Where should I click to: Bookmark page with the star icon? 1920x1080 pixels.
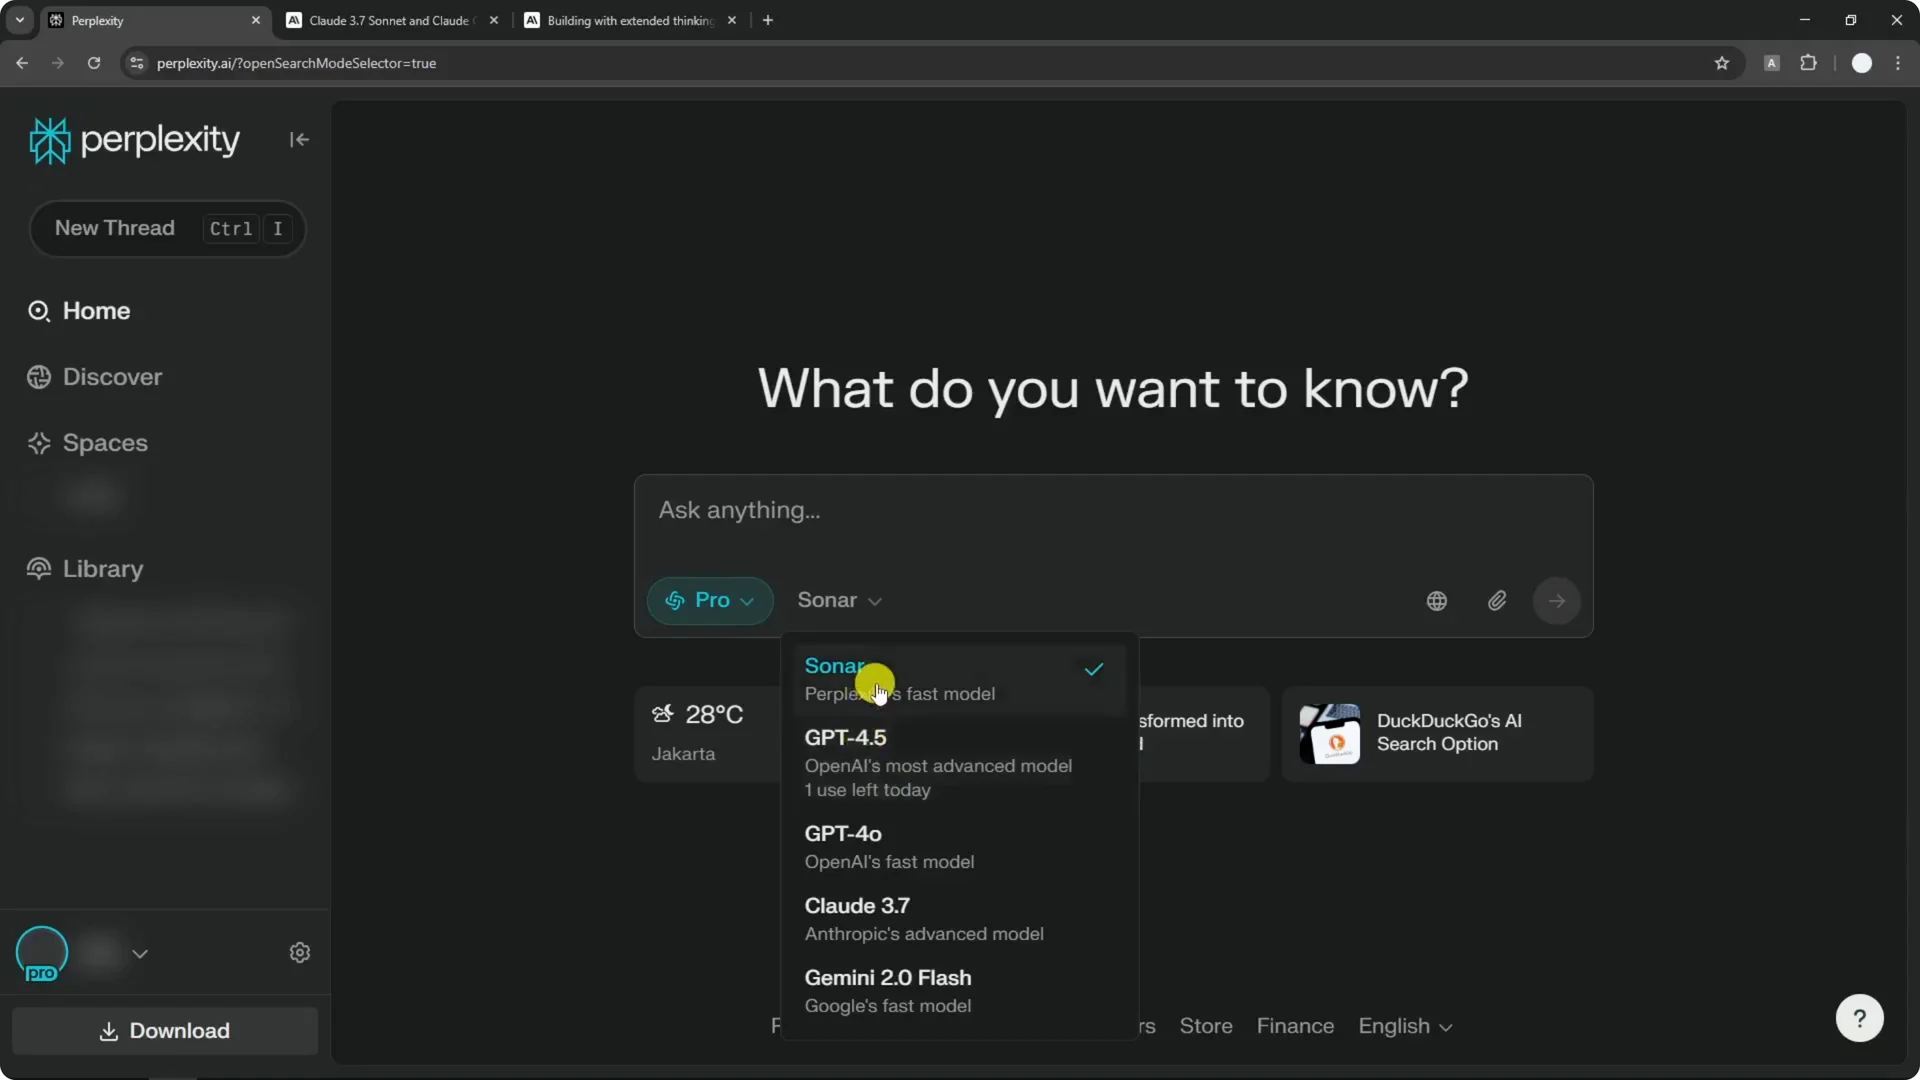pyautogui.click(x=1721, y=63)
